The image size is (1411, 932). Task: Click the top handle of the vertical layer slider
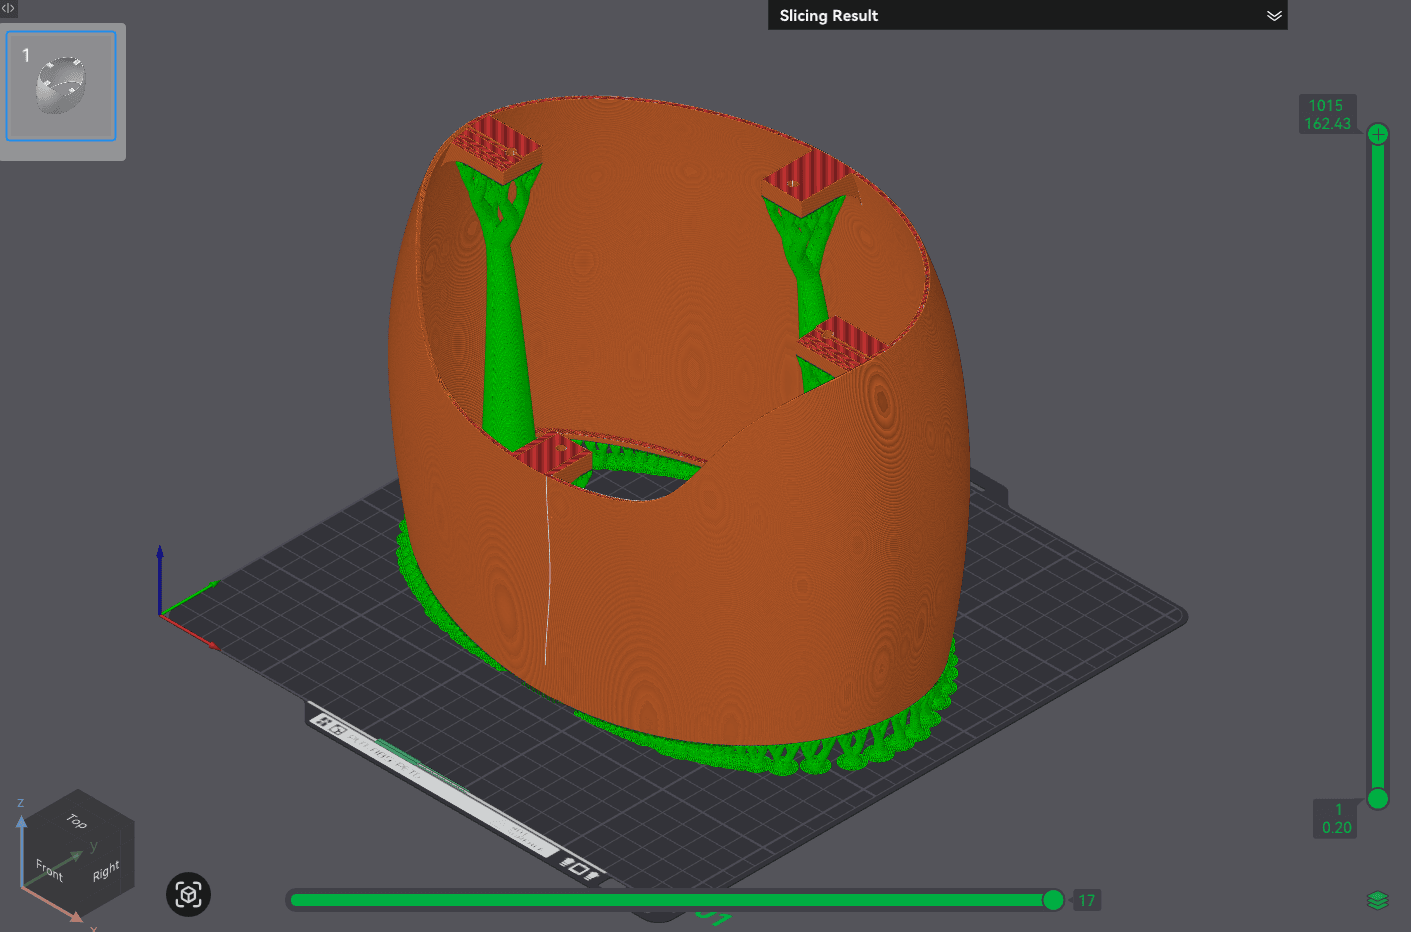[1378, 132]
